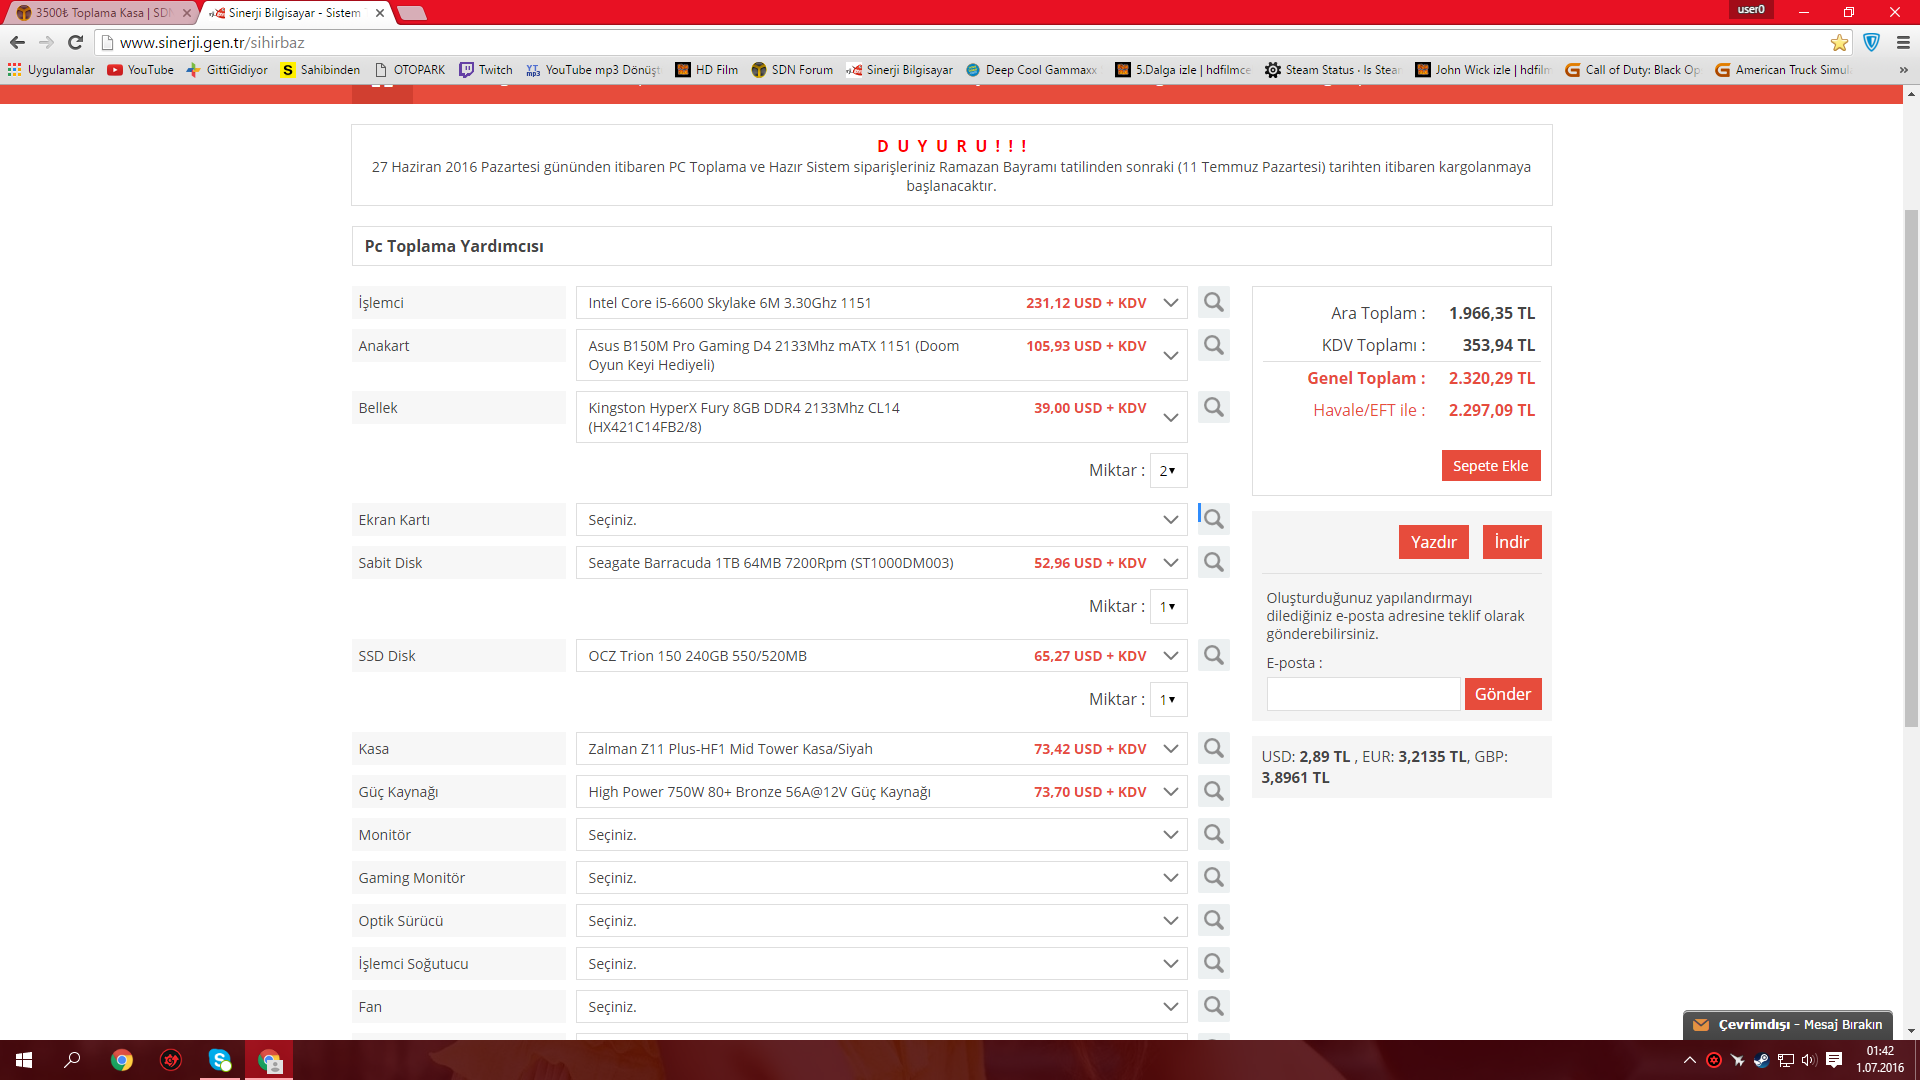Bookmark page with the star icon
Image resolution: width=1920 pixels, height=1080 pixels.
coord(1838,42)
